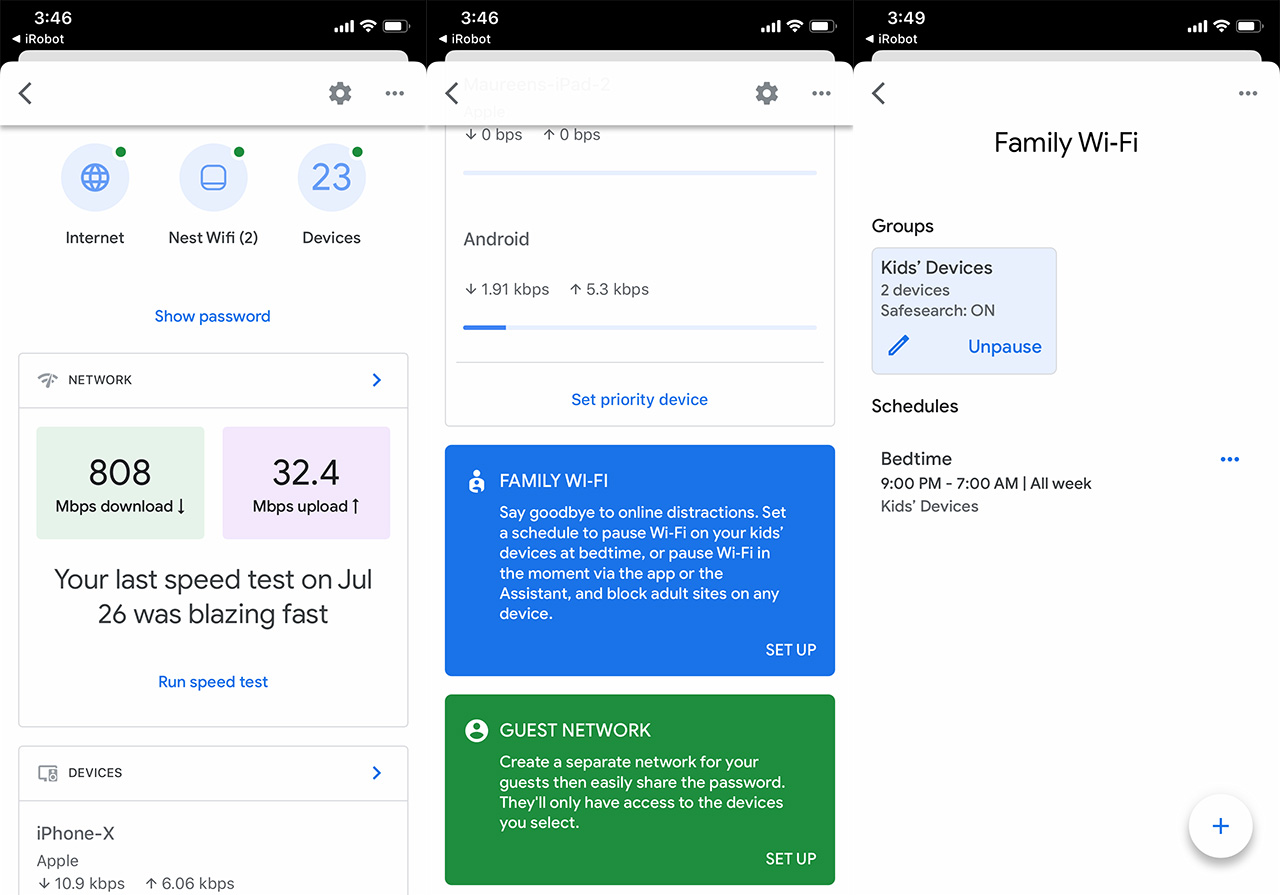Tap Set priority device
Image resolution: width=1280 pixels, height=895 pixels.
click(x=640, y=399)
